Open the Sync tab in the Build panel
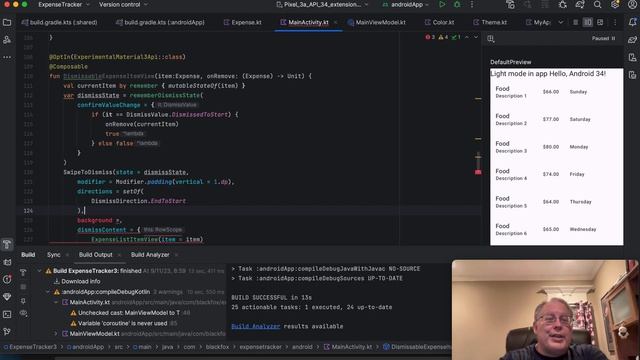This screenshot has height=360, width=640. point(53,255)
